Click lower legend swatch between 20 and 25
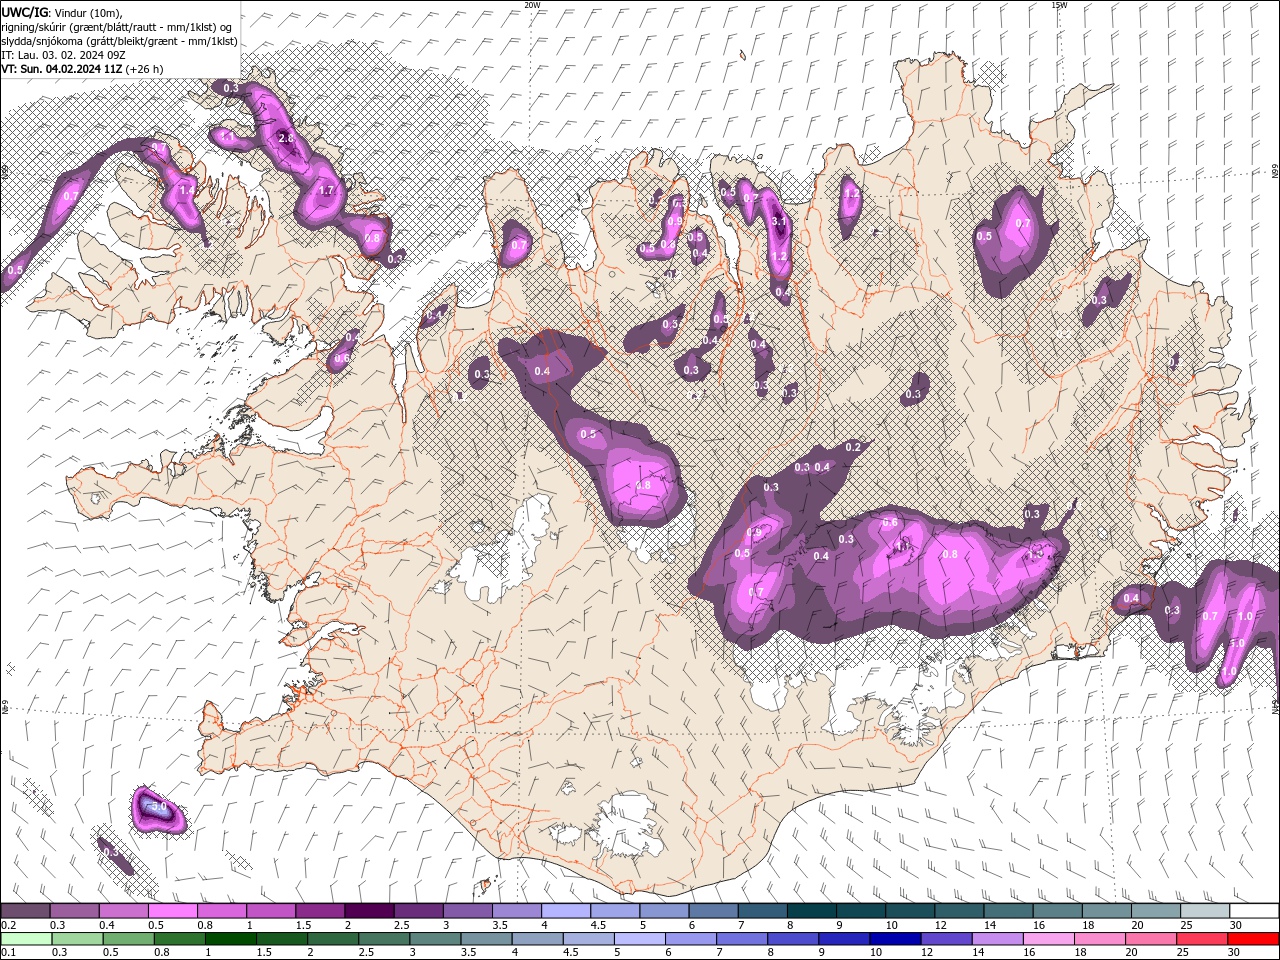Screen dimensions: 1280x960 tap(1150, 939)
